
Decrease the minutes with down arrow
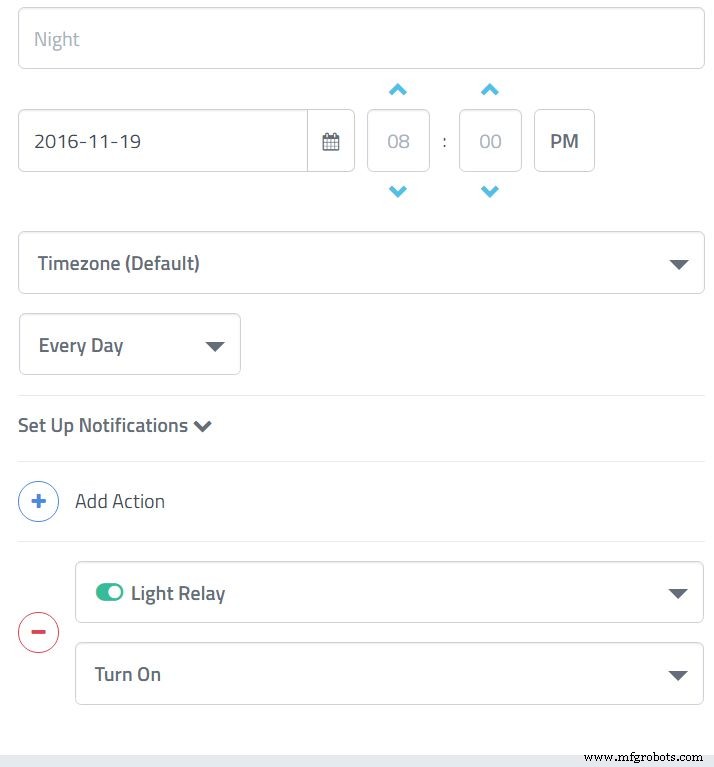[489, 191]
